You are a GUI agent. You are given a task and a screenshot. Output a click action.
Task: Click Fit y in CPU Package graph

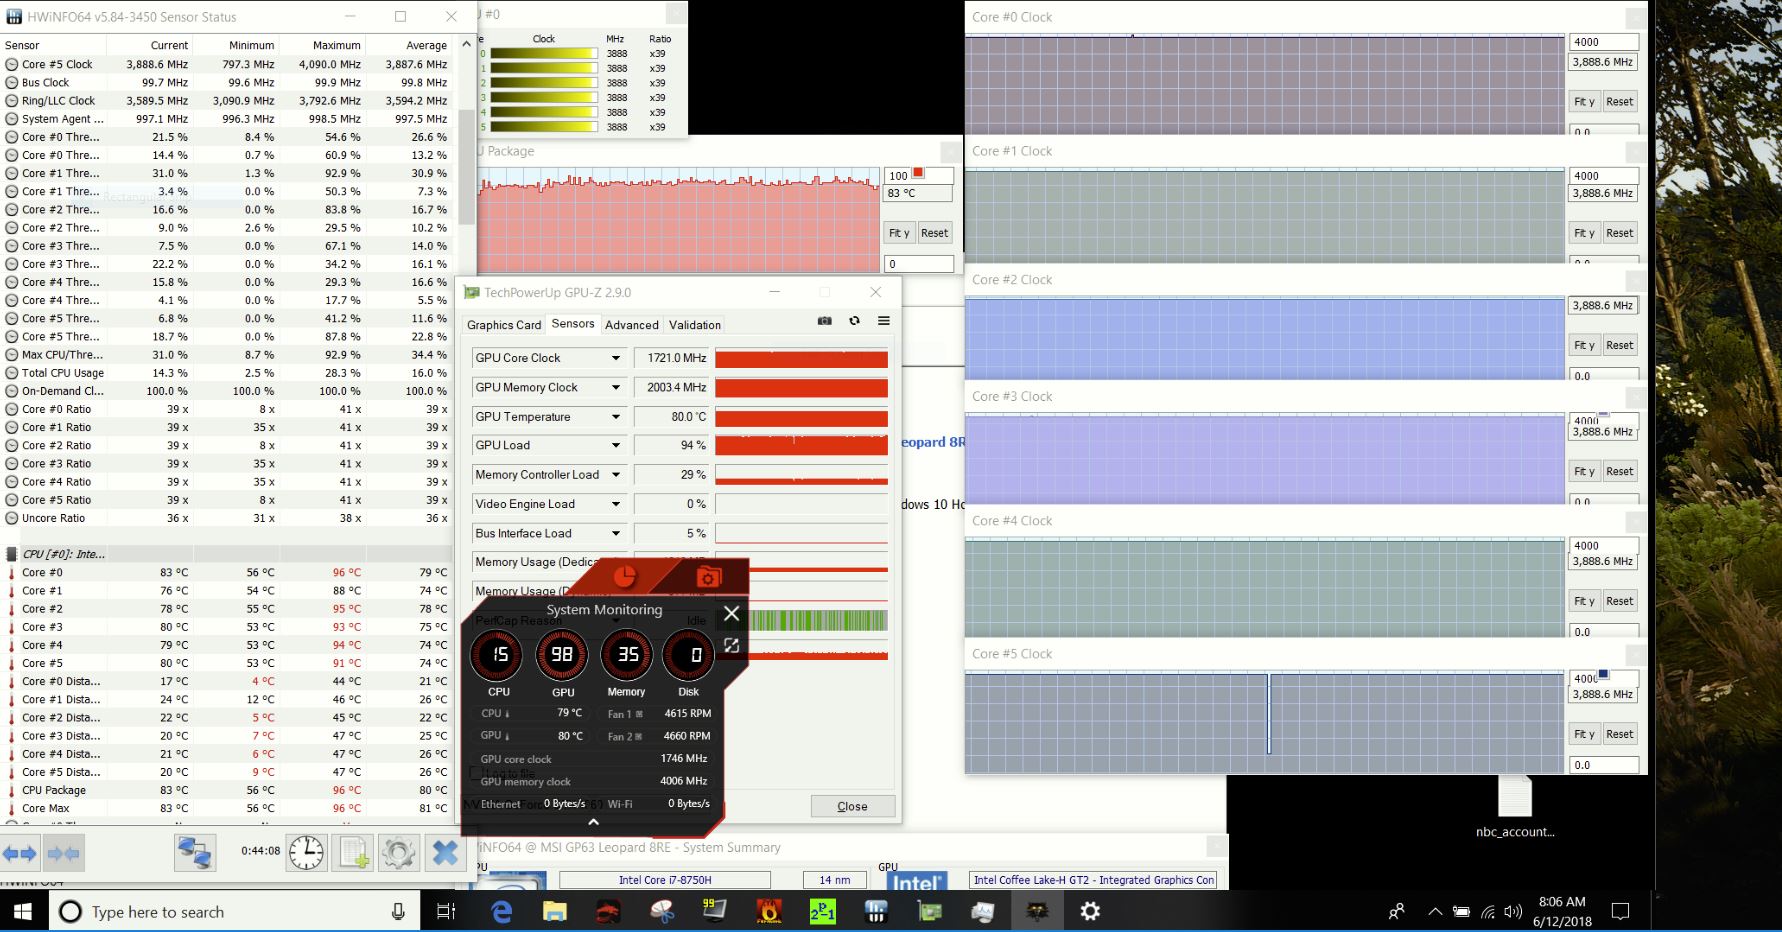(x=899, y=233)
